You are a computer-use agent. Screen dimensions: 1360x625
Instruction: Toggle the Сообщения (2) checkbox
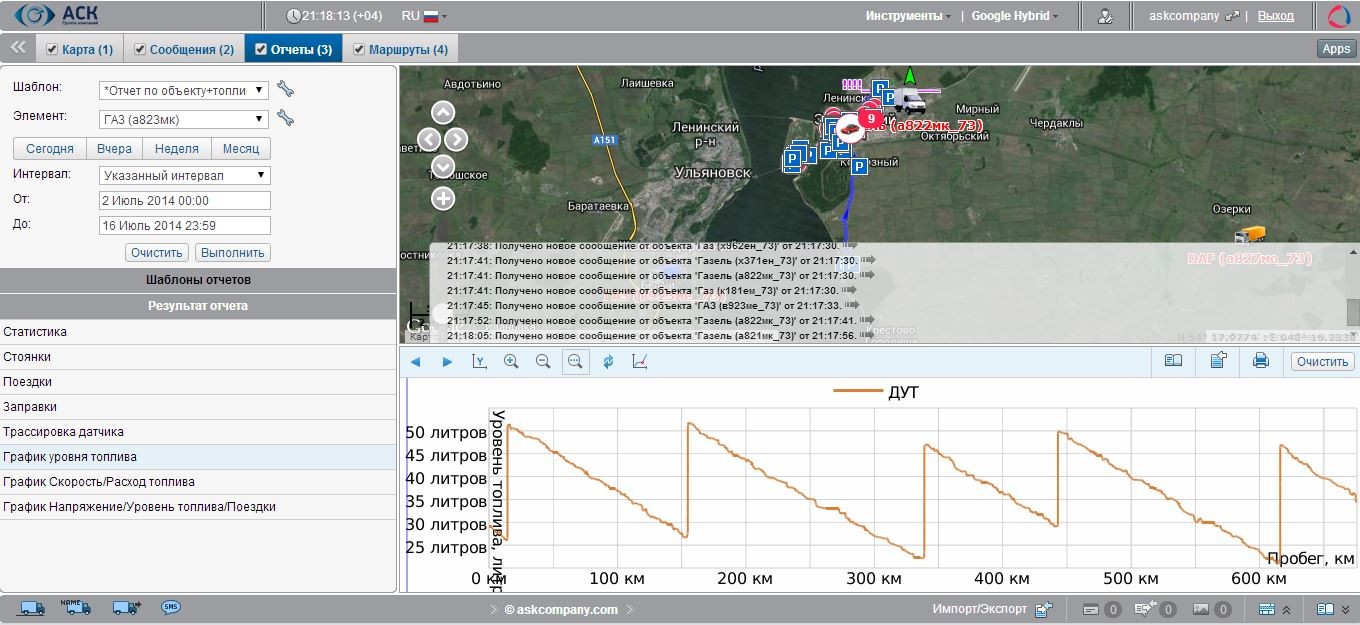[140, 49]
